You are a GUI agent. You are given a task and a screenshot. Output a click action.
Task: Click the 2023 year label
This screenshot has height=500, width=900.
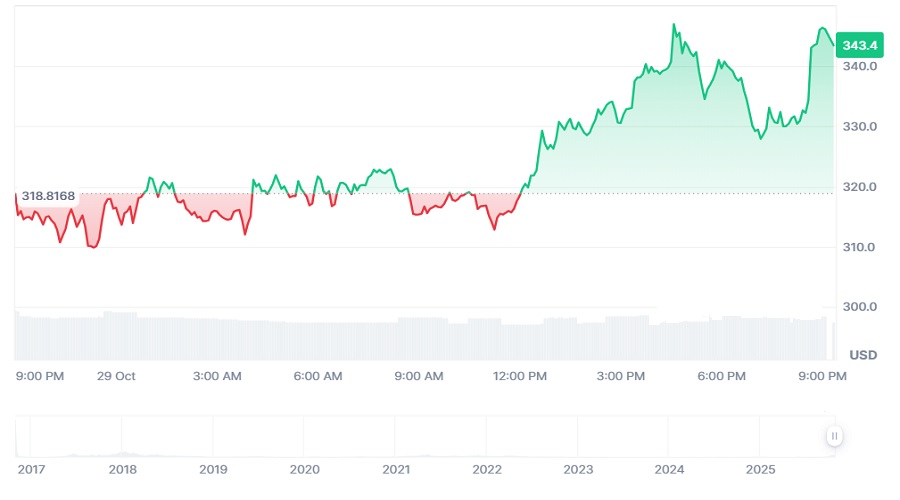(x=578, y=469)
